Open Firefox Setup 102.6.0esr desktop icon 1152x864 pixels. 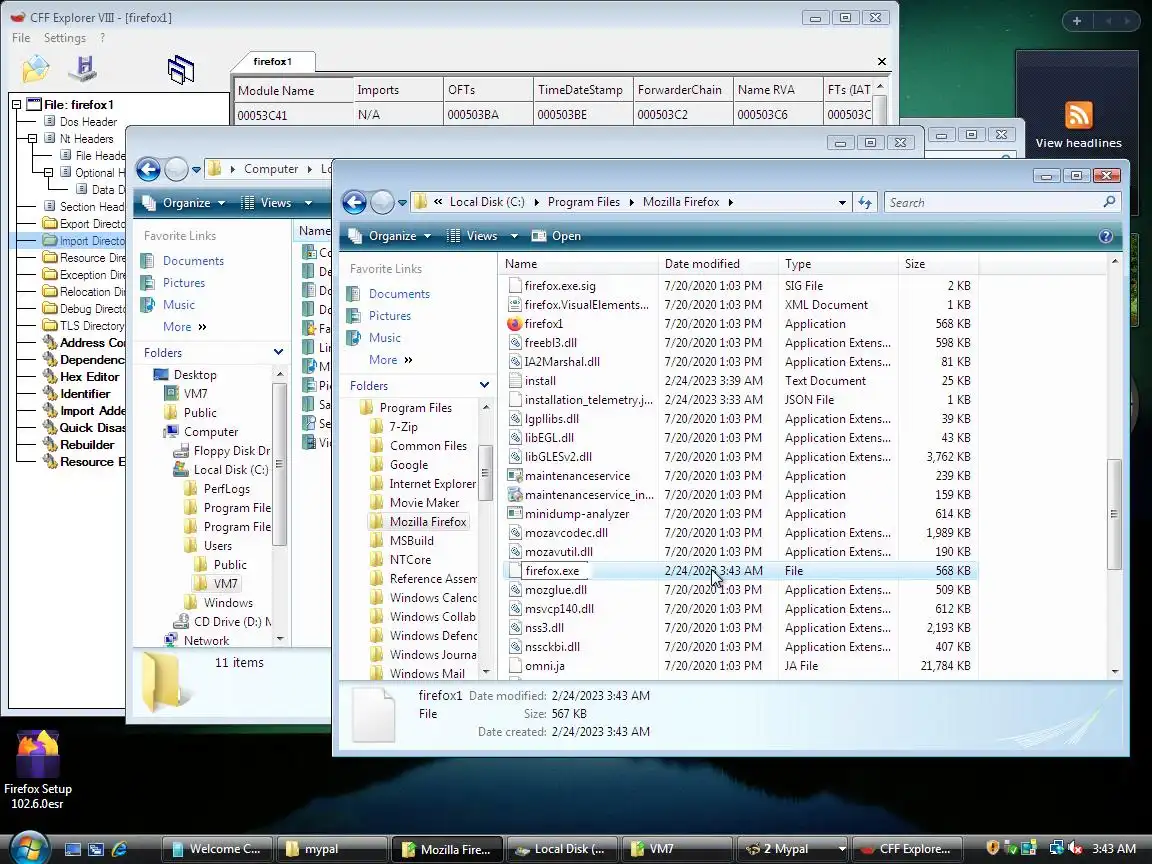coord(37,769)
